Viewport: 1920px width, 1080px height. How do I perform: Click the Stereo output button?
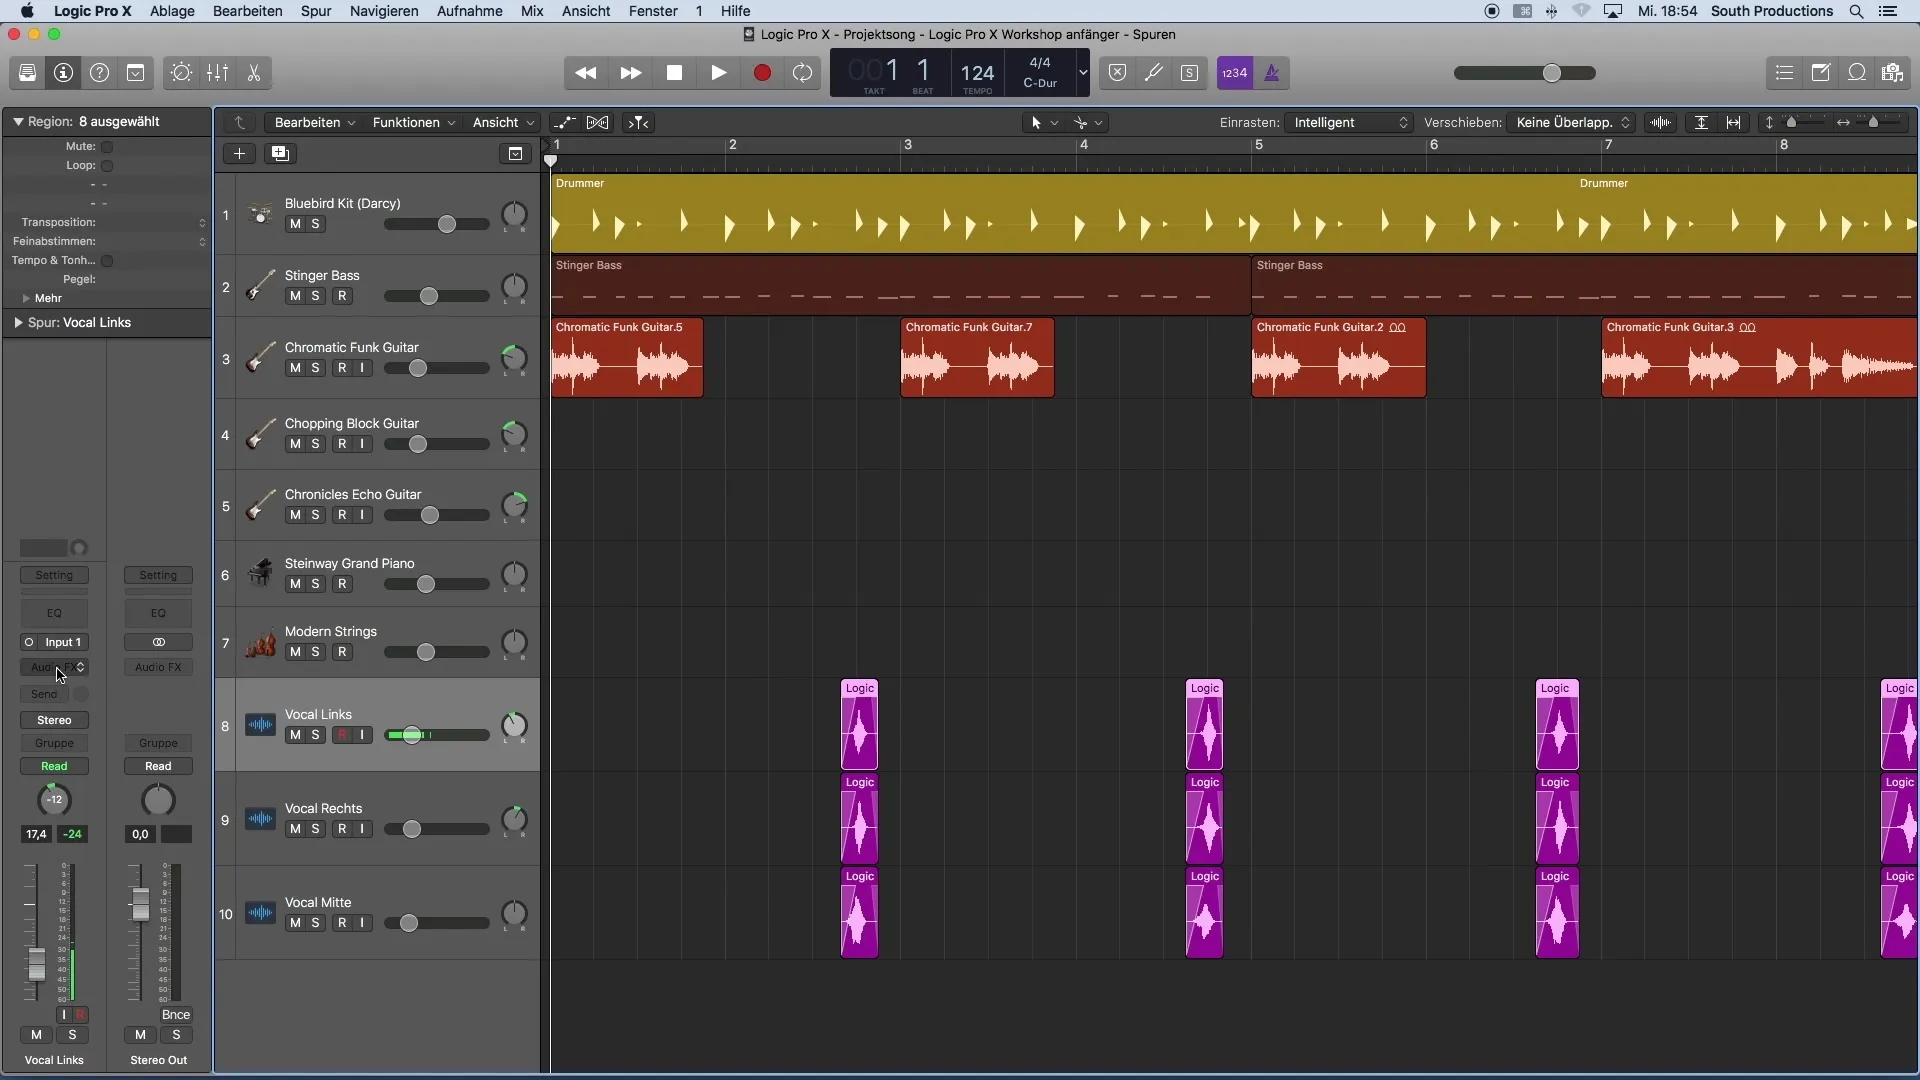pyautogui.click(x=54, y=720)
